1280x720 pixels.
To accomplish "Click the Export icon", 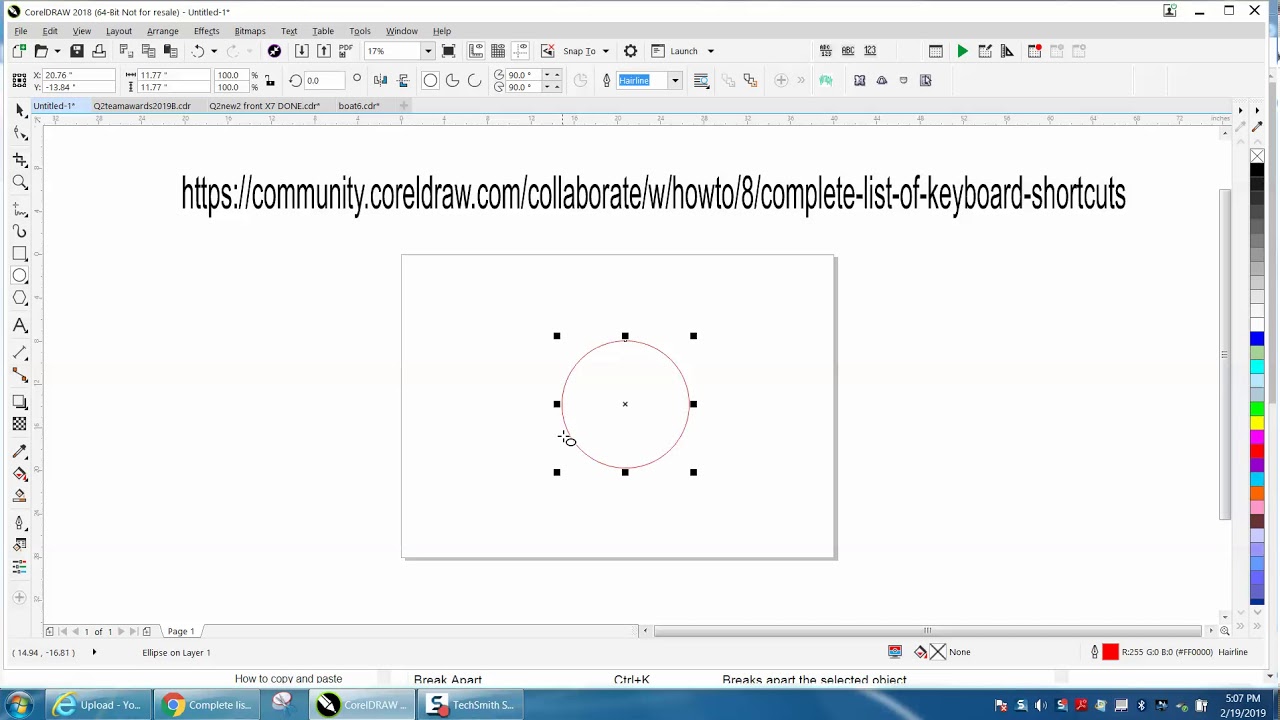I will pos(324,51).
